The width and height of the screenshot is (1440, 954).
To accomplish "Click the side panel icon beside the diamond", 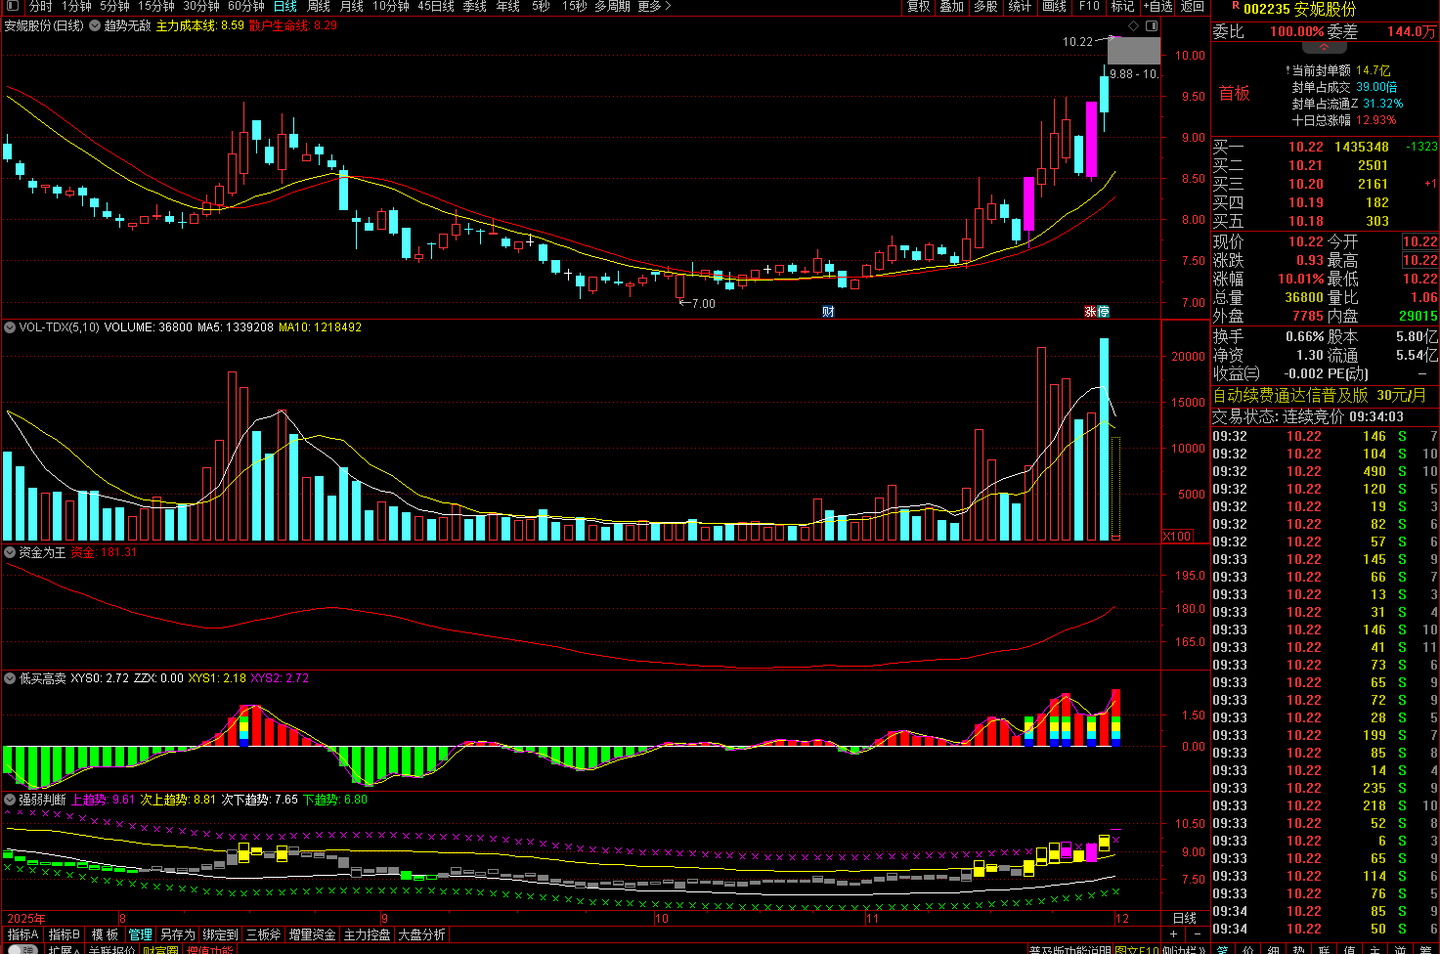I will 1152,26.
